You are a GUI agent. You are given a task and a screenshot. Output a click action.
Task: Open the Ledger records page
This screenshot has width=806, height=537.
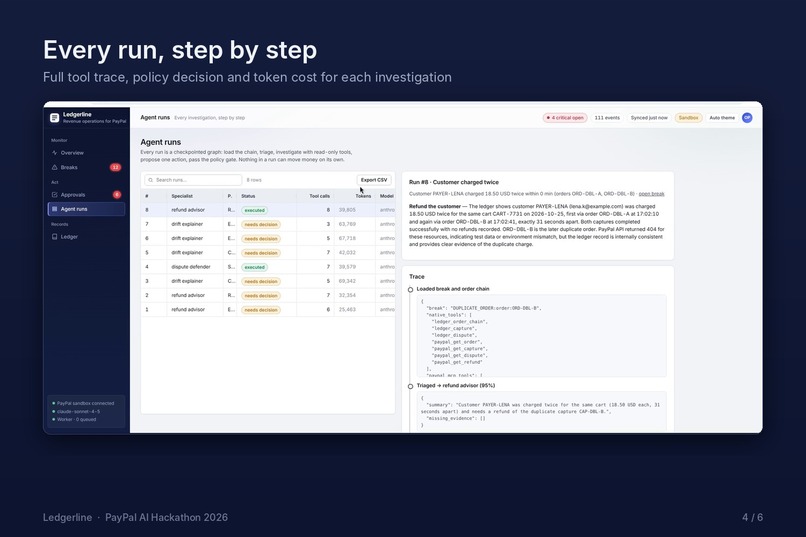coord(86,237)
